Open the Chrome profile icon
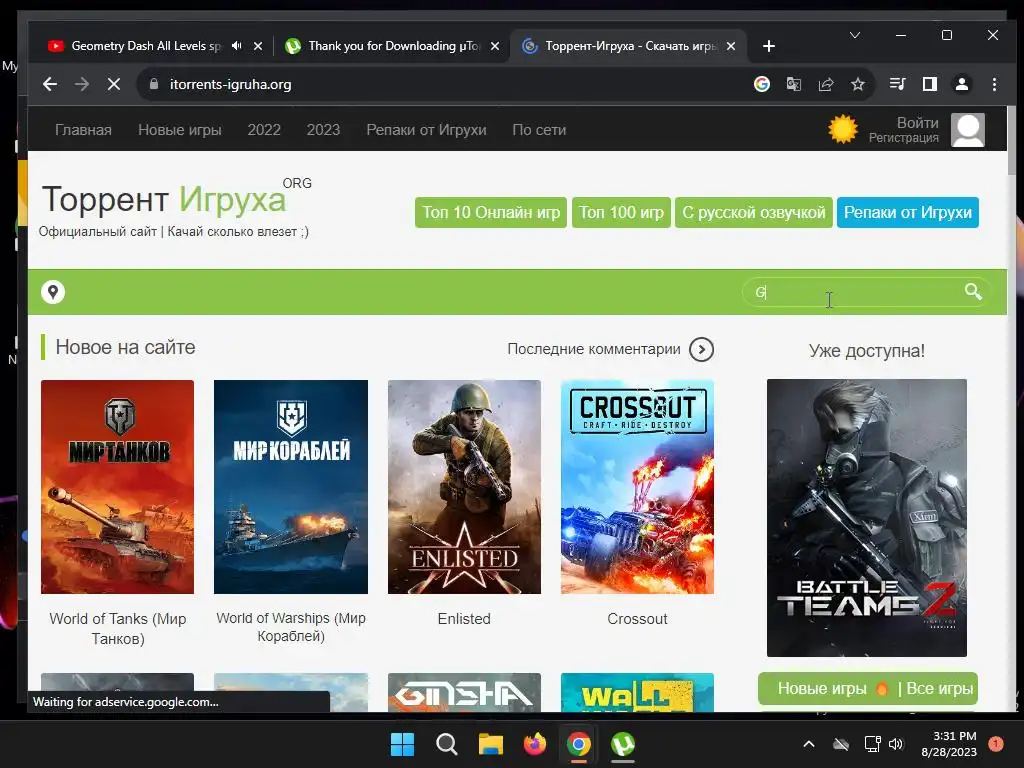1024x768 pixels. [962, 84]
